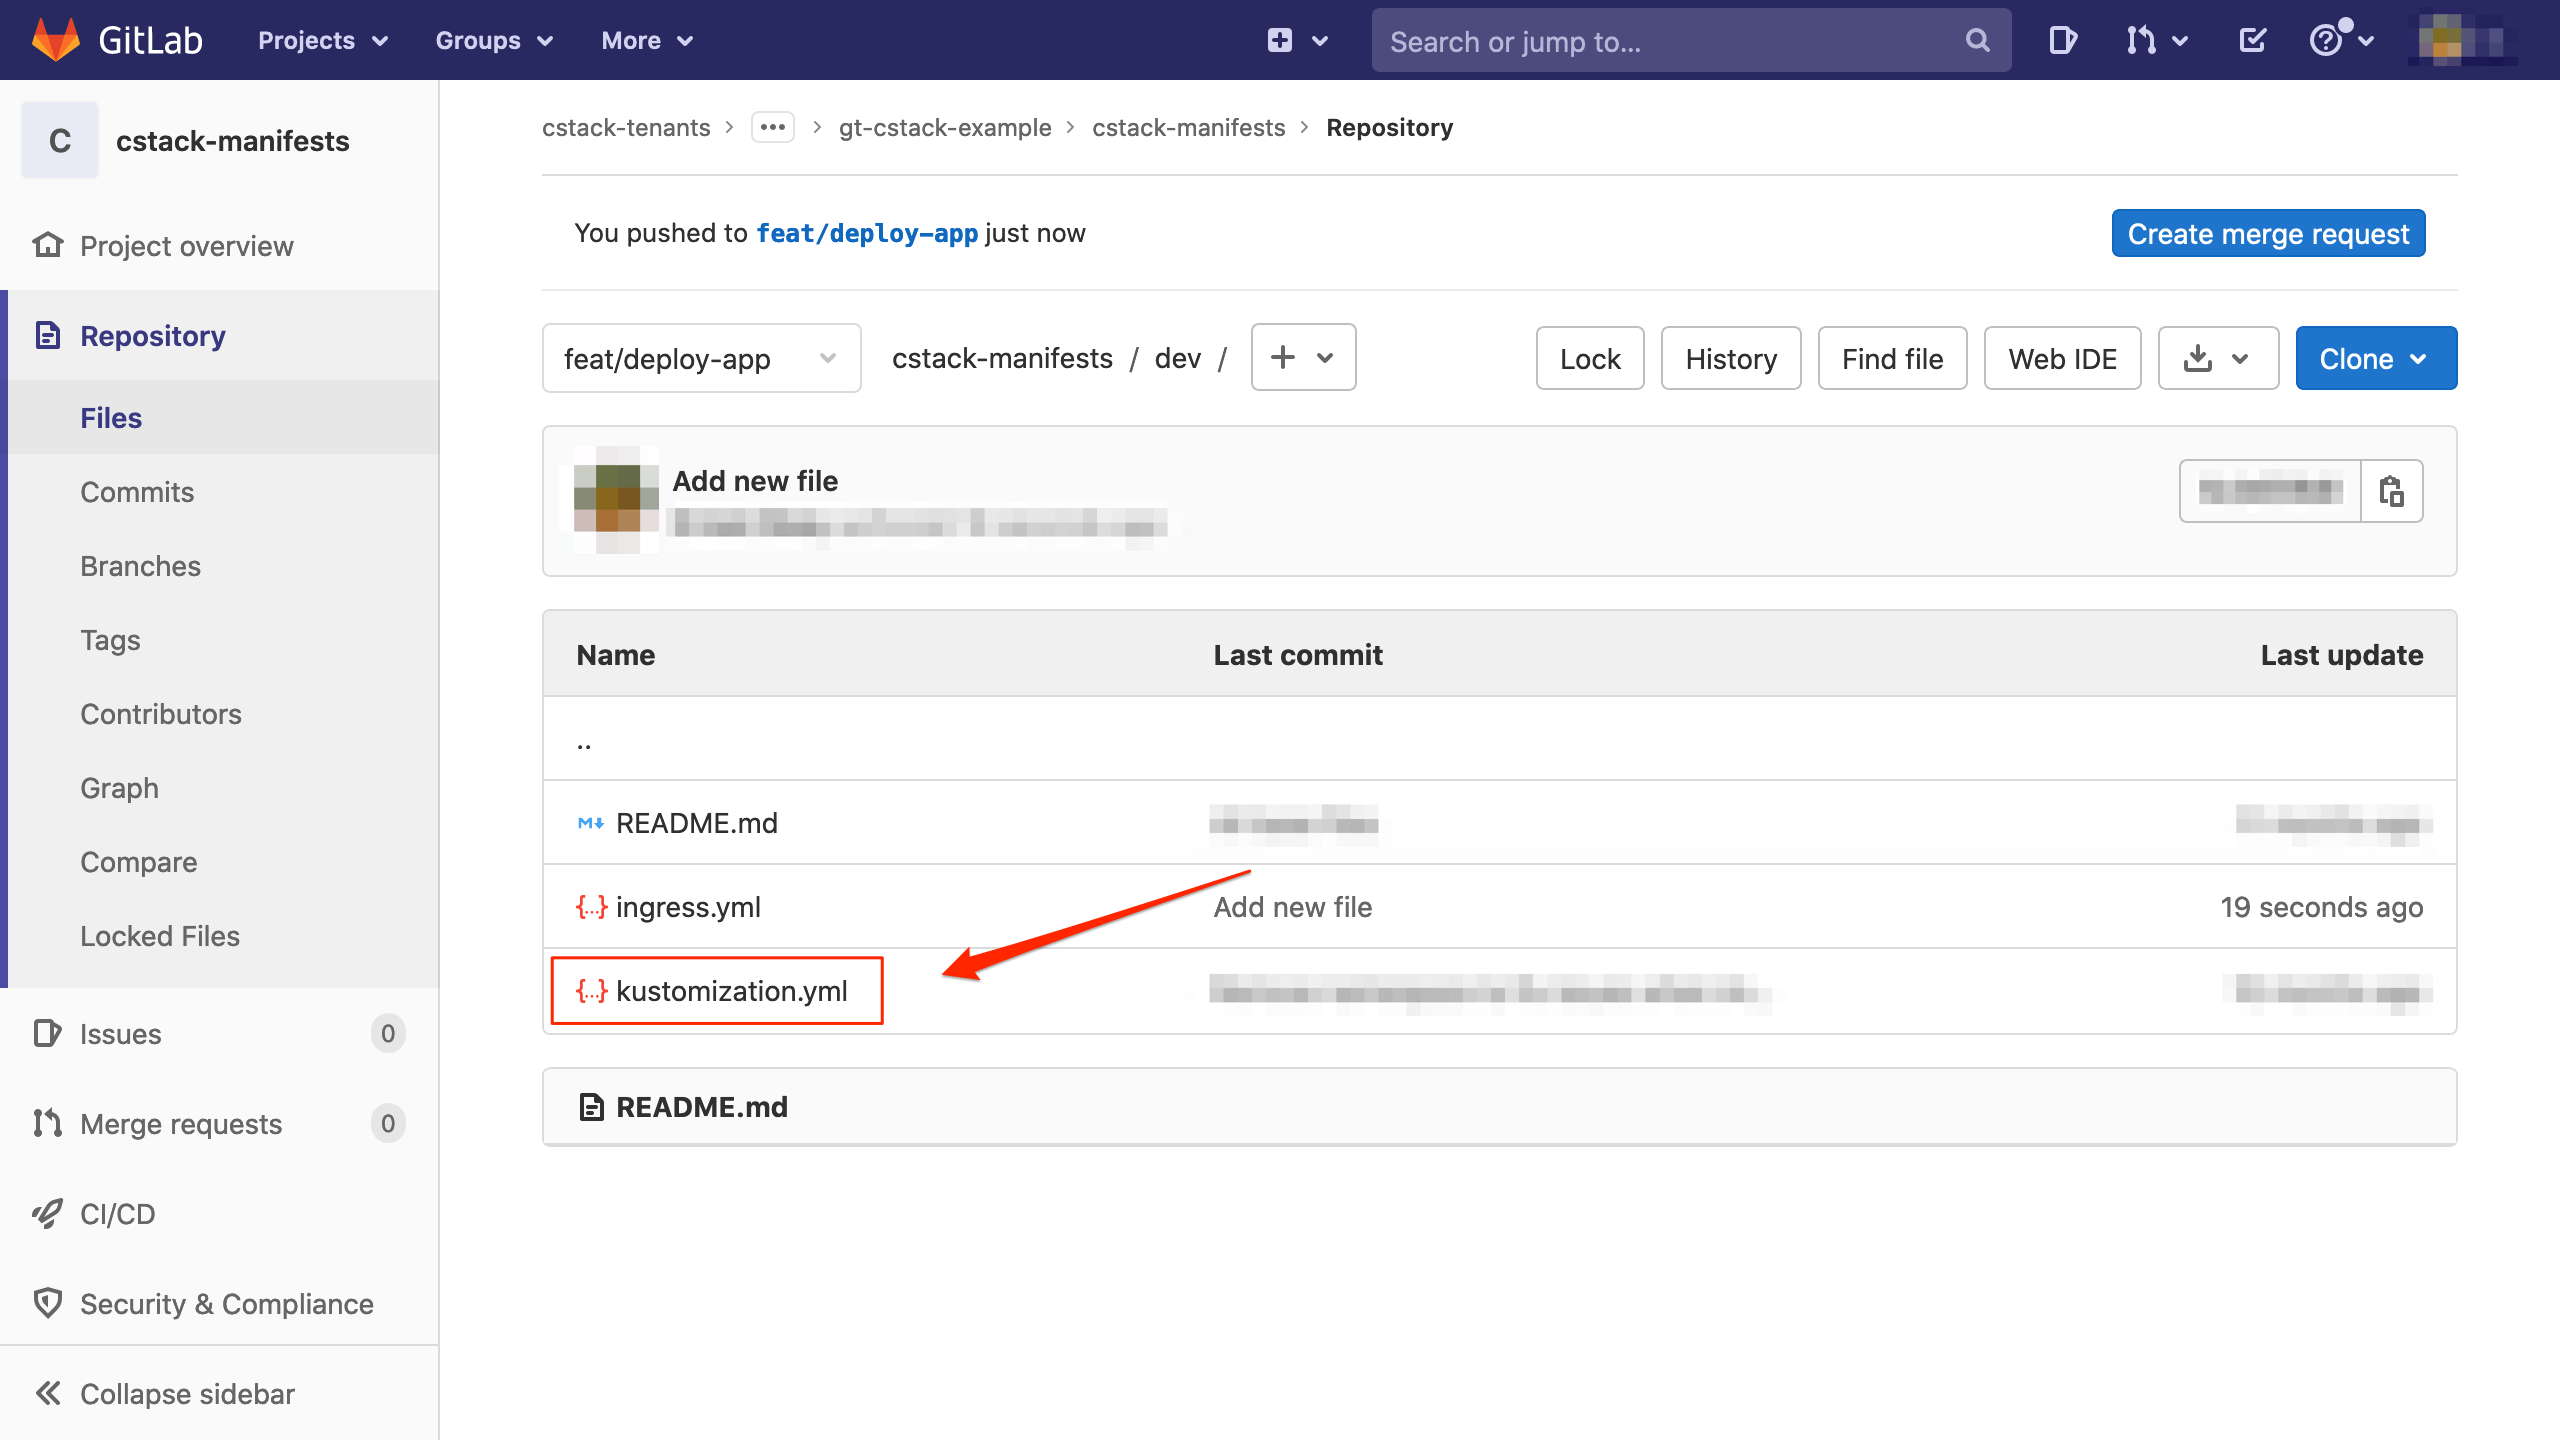
Task: Click the new item plus icon in the navbar
Action: [1281, 40]
